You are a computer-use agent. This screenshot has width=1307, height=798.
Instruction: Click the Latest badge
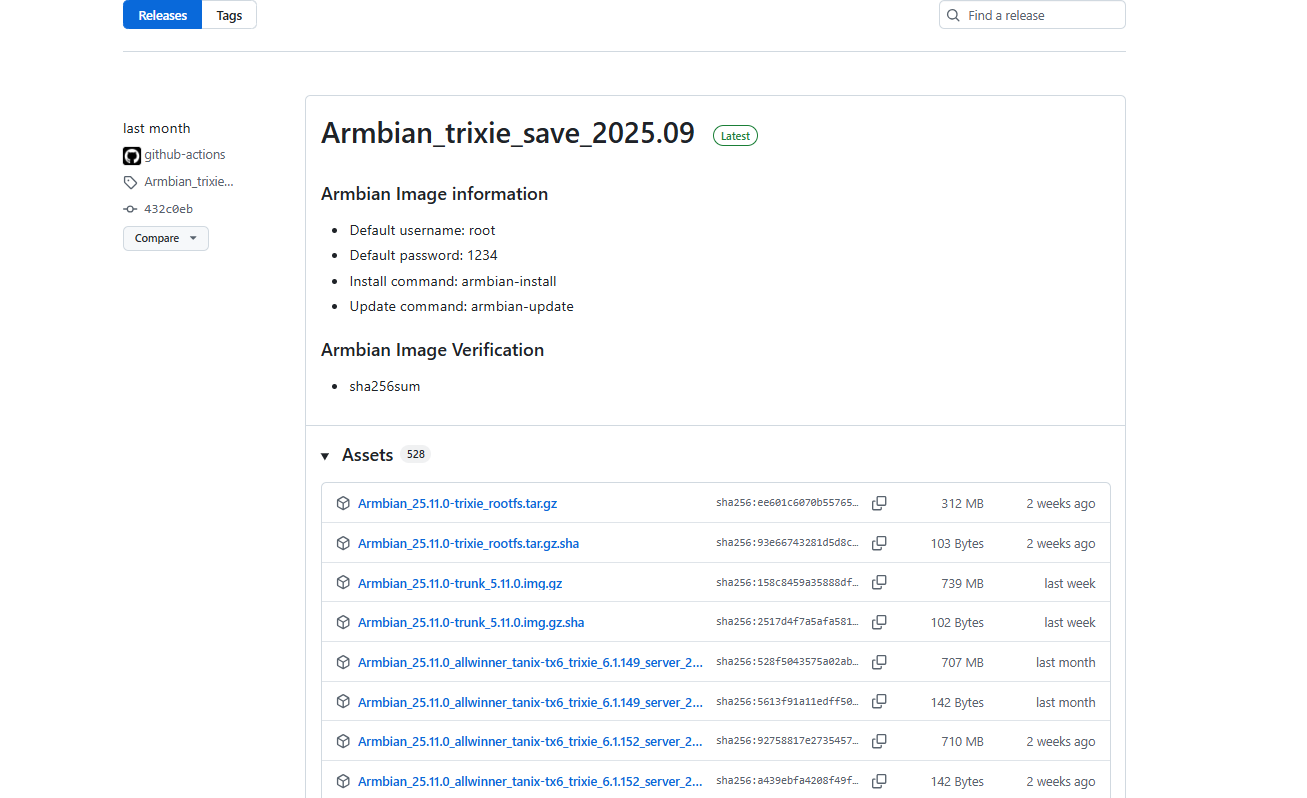point(735,136)
